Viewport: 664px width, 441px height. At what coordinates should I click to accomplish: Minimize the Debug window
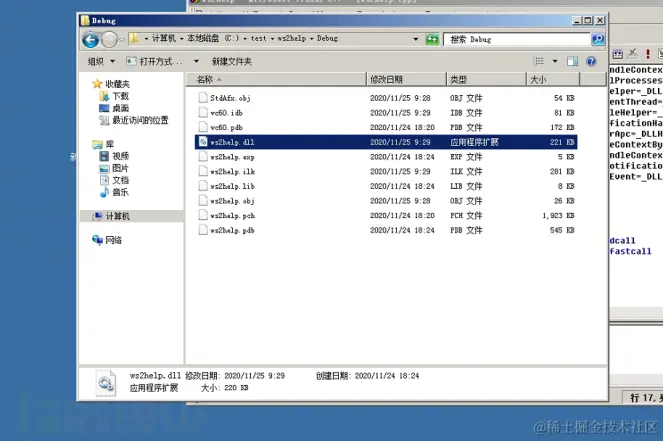pyautogui.click(x=577, y=20)
